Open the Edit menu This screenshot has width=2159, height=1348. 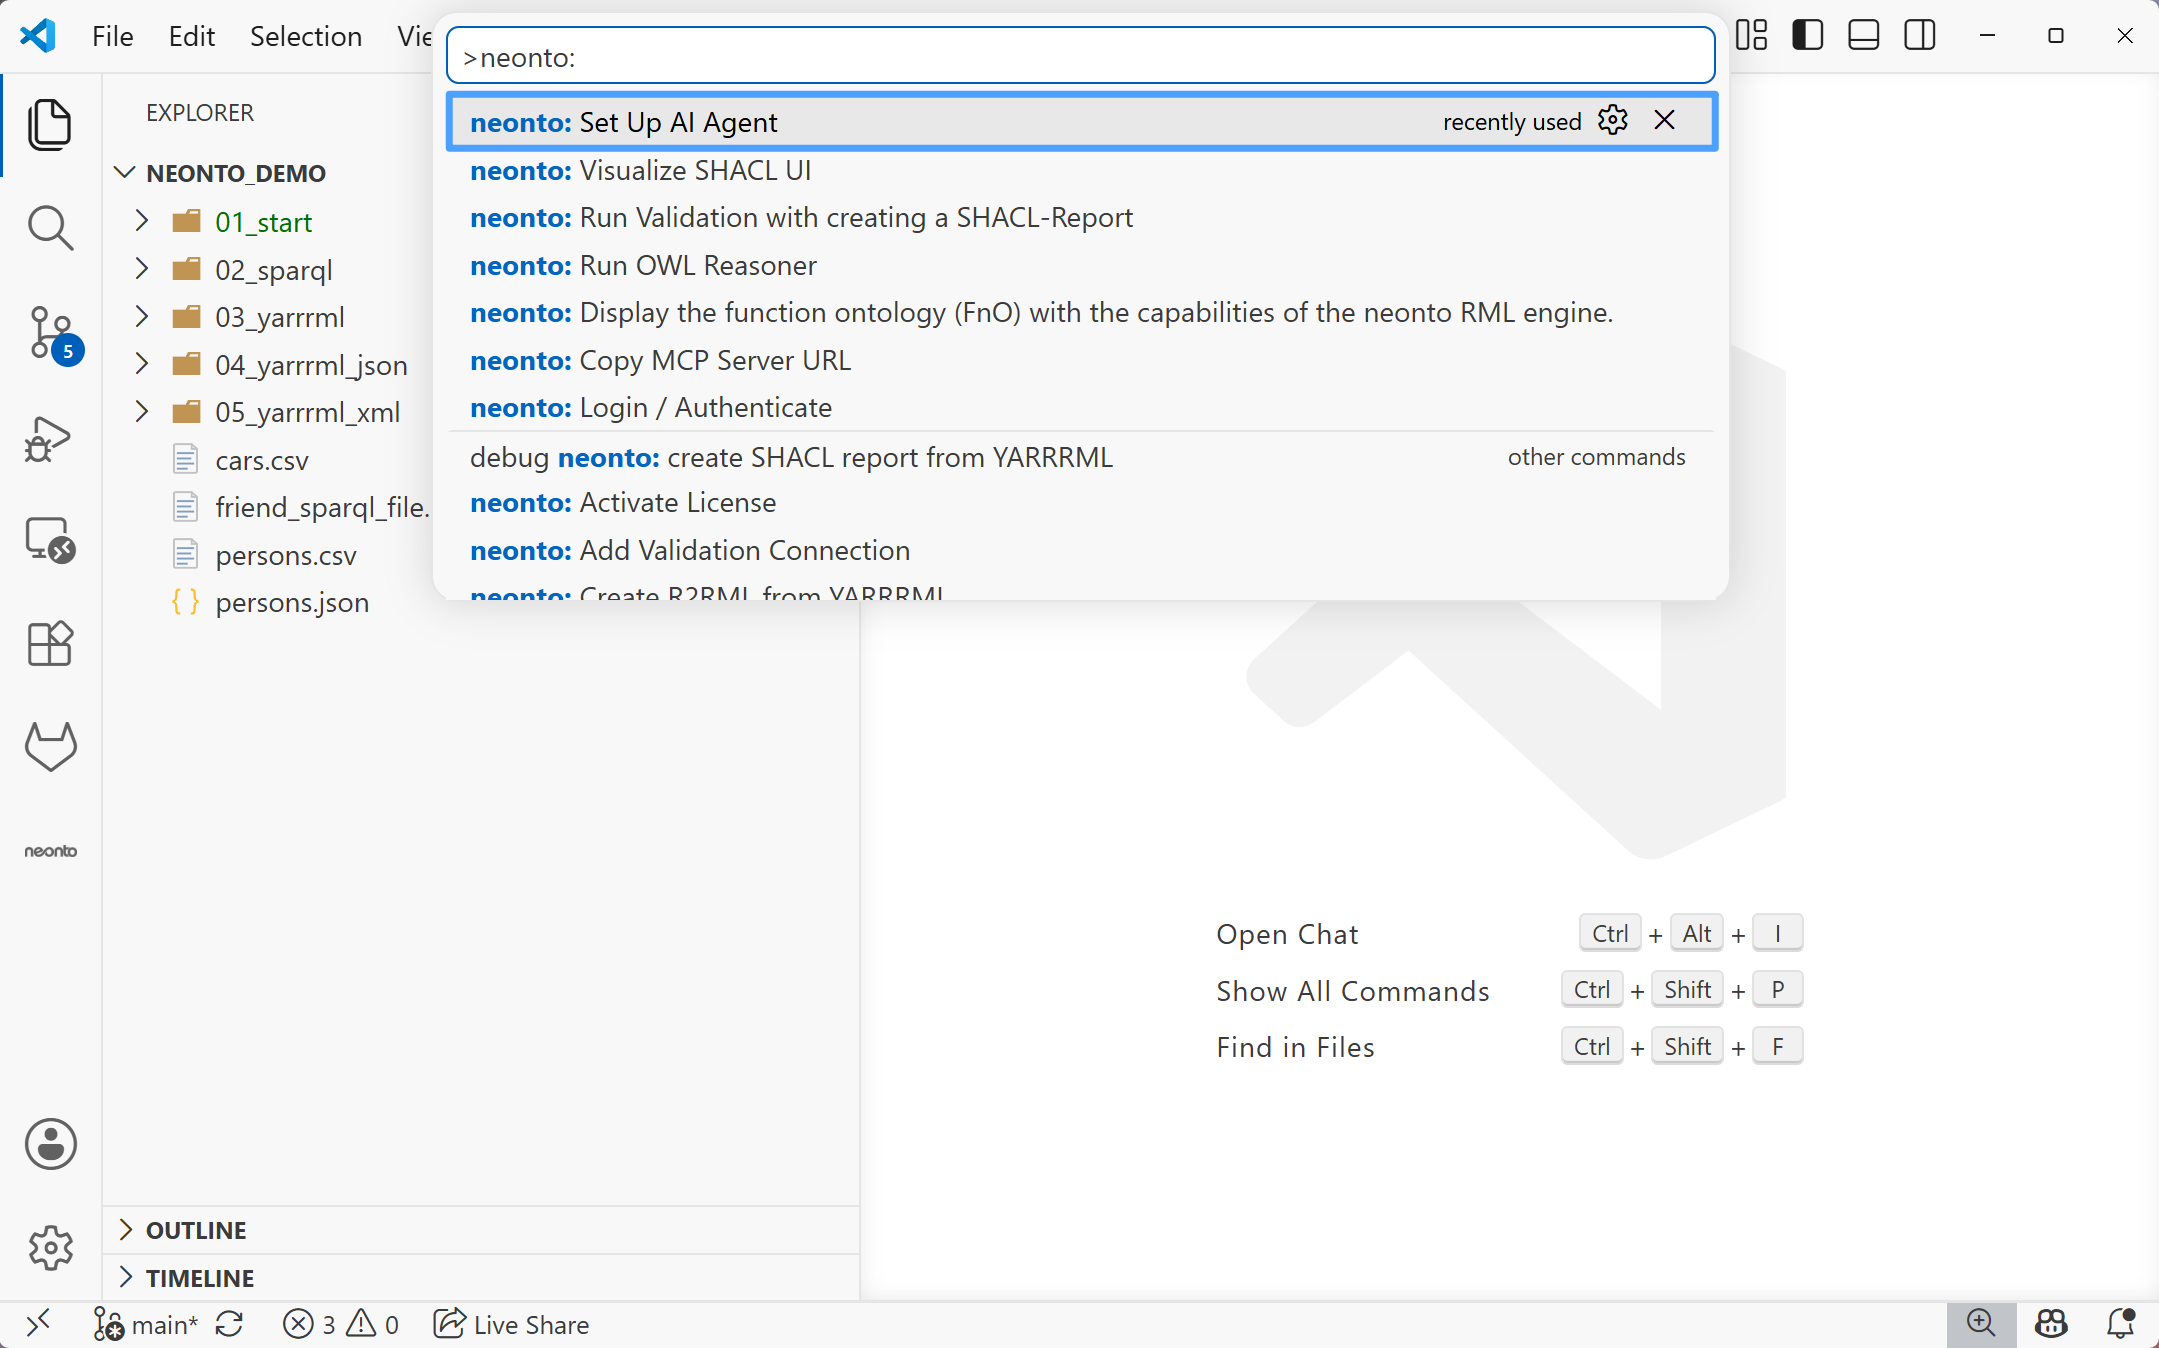tap(192, 36)
